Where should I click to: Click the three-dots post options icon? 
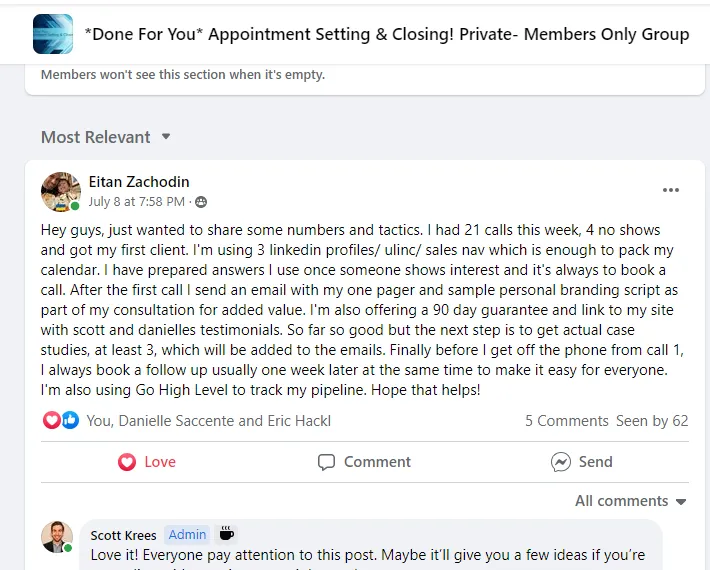click(x=670, y=190)
